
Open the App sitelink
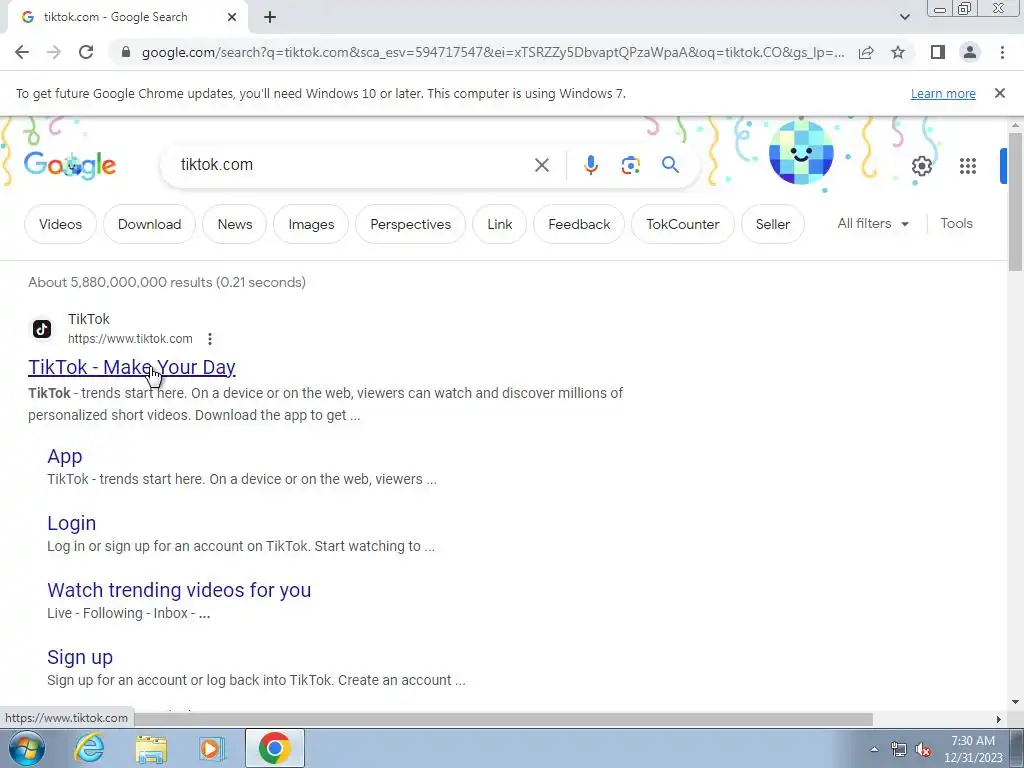(65, 456)
